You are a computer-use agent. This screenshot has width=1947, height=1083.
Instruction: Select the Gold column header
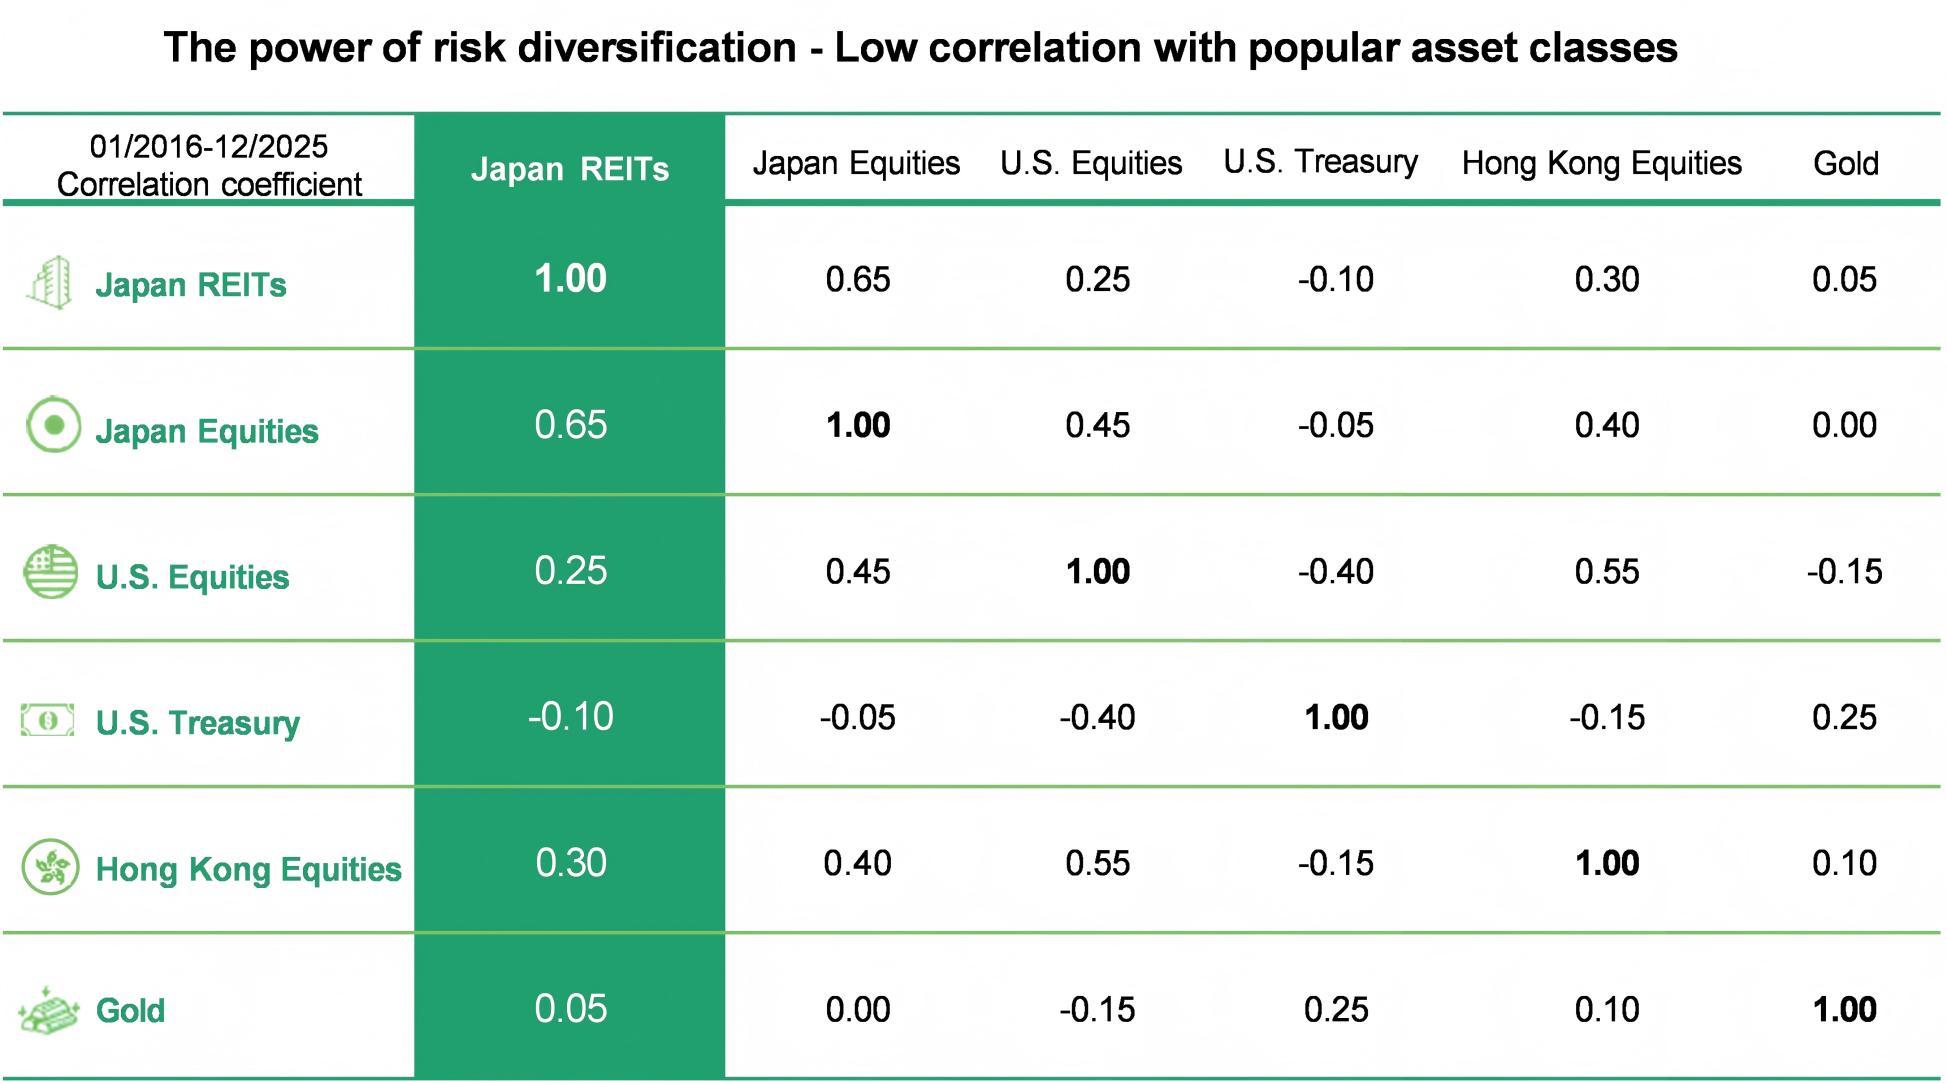click(1845, 163)
